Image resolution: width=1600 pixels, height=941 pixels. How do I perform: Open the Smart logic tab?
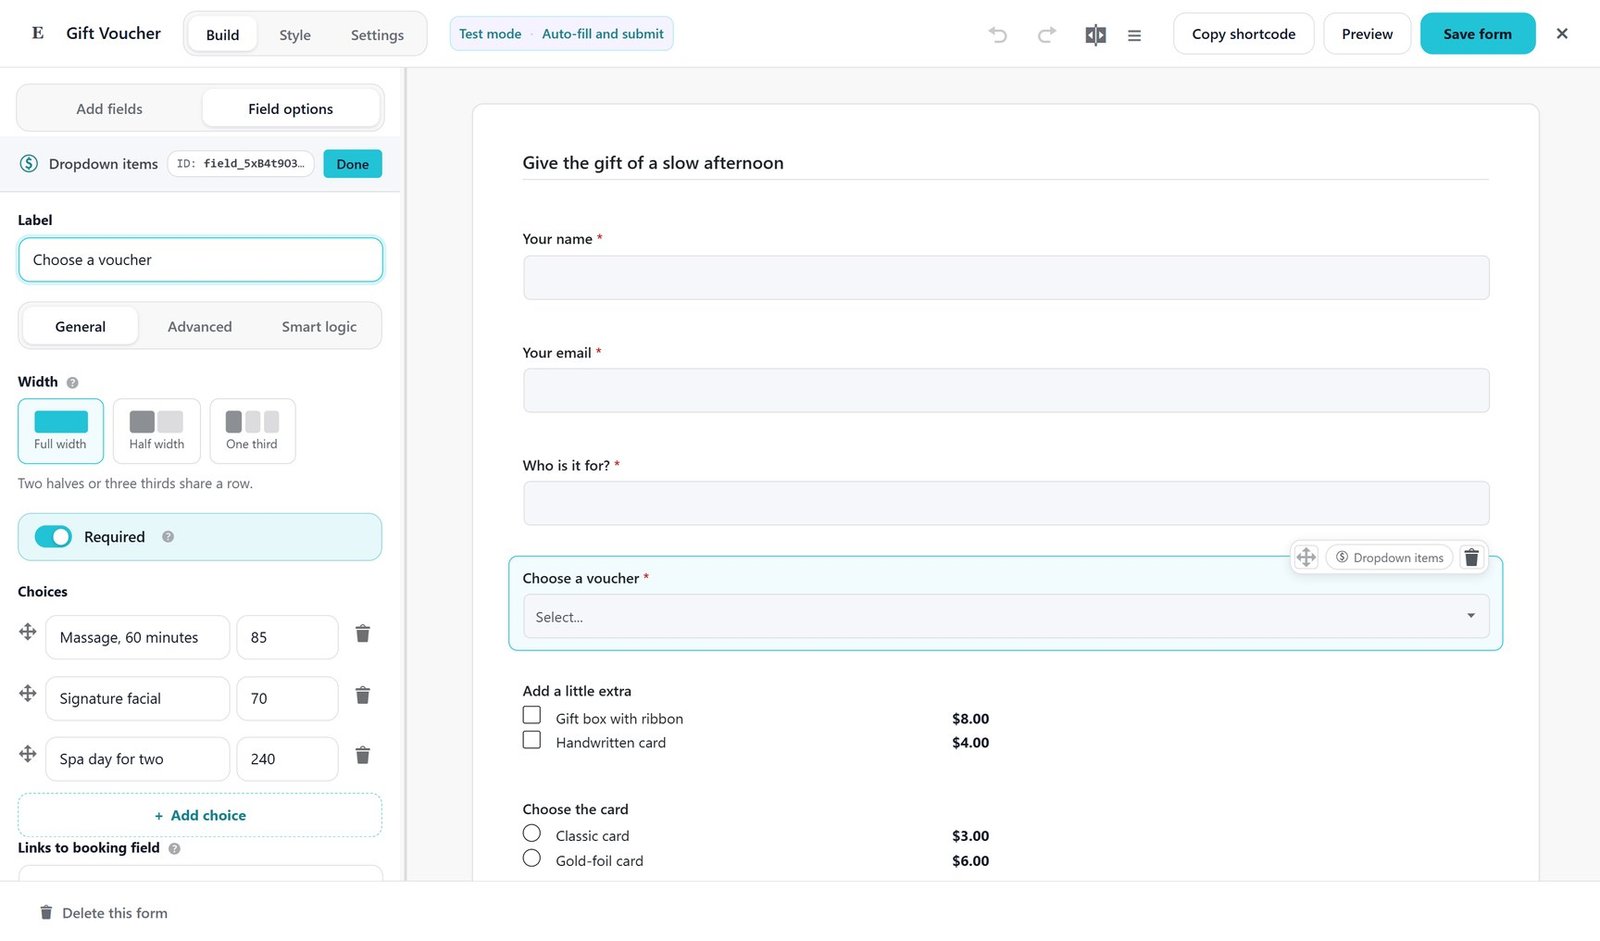[319, 327]
